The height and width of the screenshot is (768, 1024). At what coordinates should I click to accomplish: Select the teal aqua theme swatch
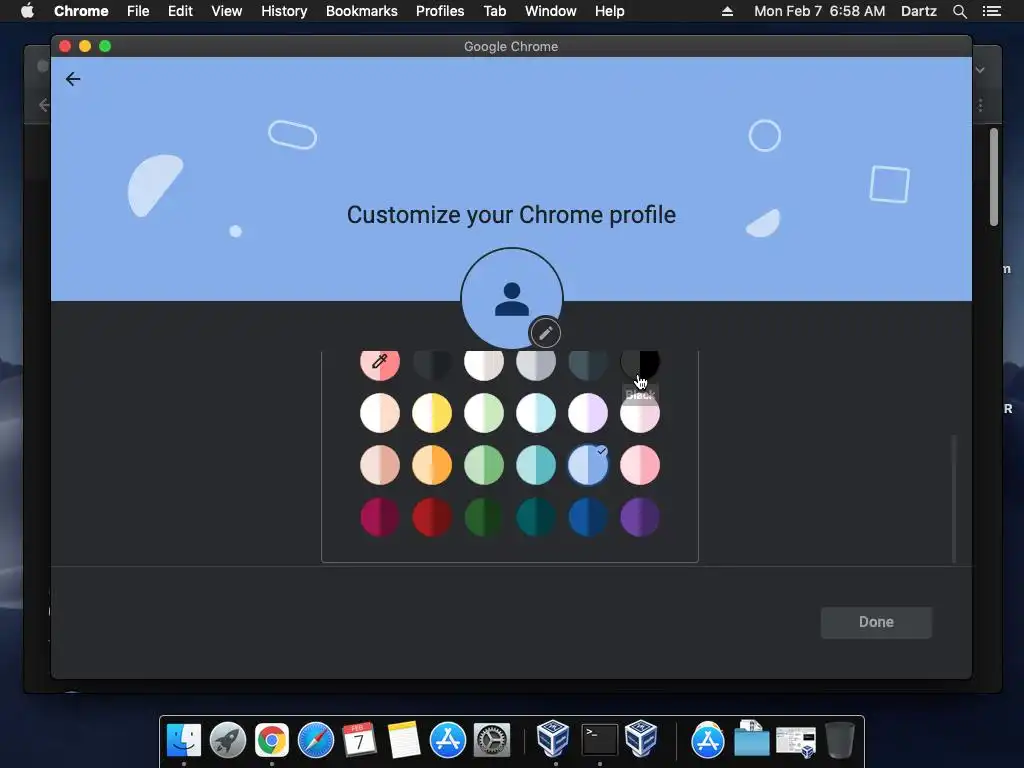click(536, 465)
